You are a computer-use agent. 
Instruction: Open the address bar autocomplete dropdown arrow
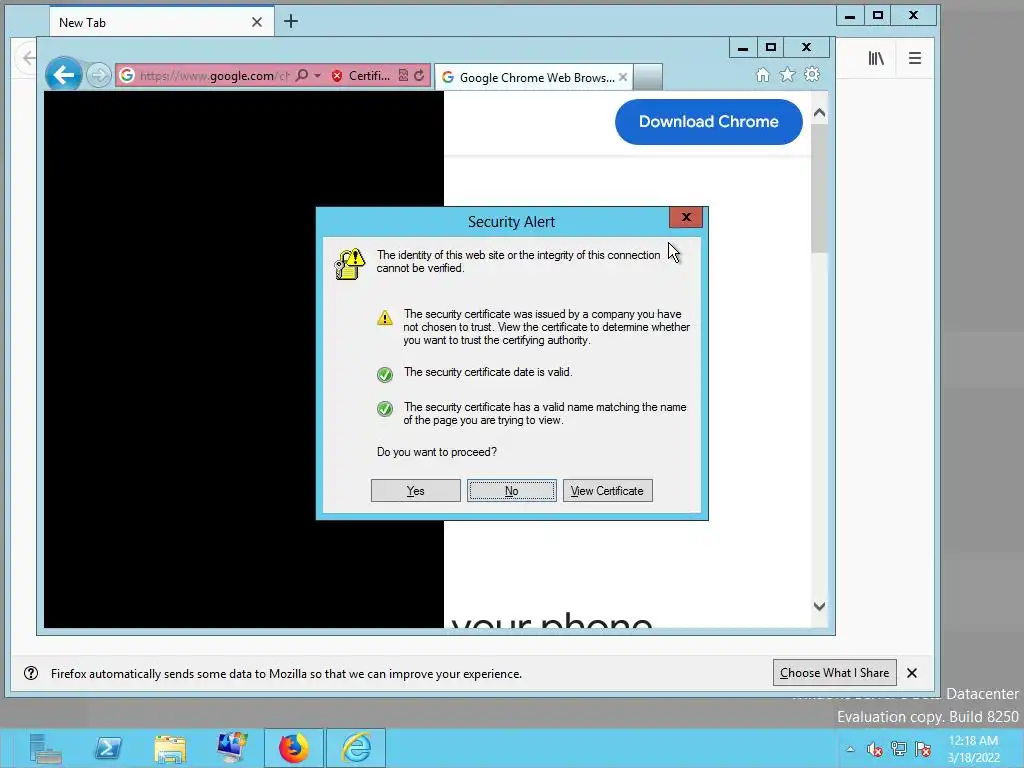(317, 76)
